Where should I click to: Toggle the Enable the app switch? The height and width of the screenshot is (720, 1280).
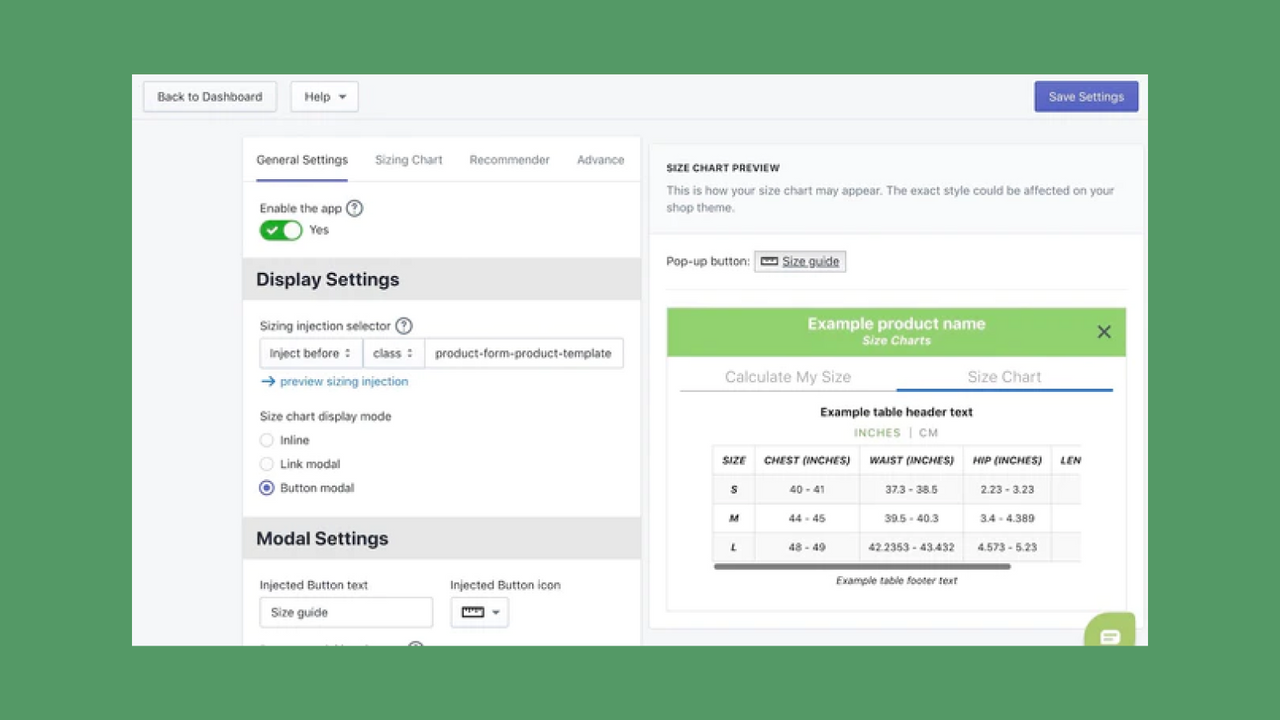[281, 230]
